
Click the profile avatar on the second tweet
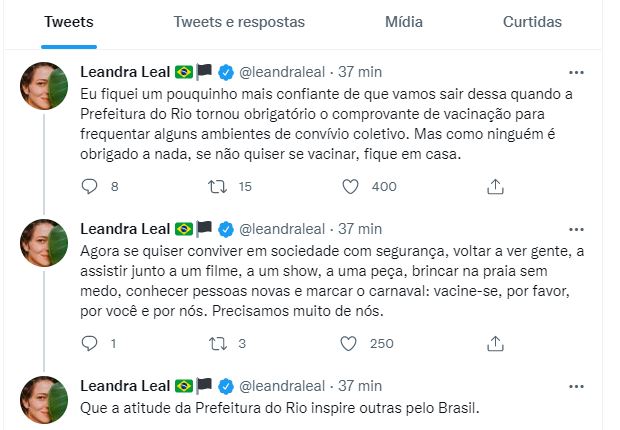pyautogui.click(x=44, y=241)
